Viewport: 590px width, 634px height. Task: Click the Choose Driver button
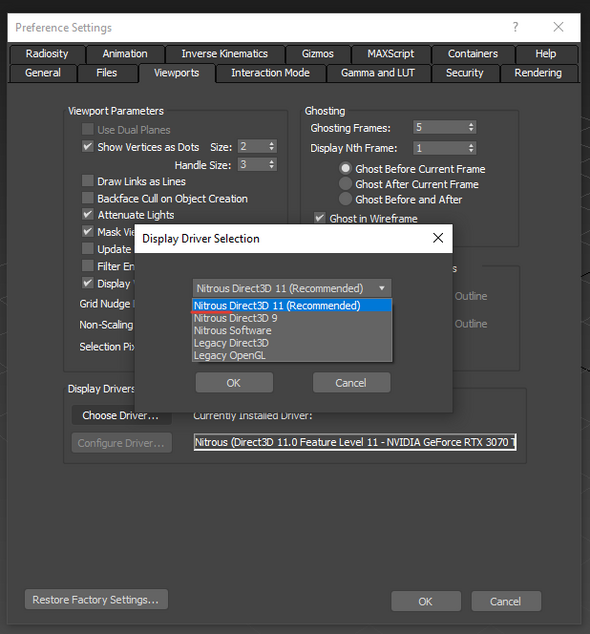tap(121, 415)
